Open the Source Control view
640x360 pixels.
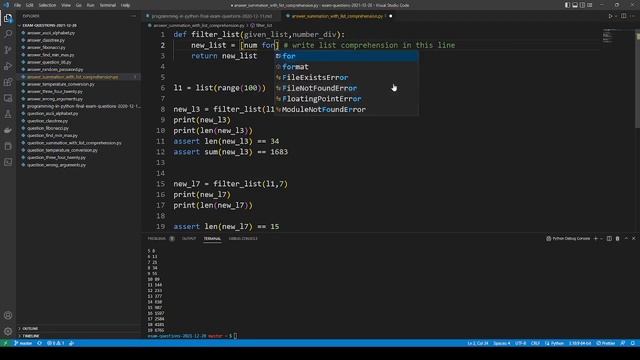click(8, 50)
